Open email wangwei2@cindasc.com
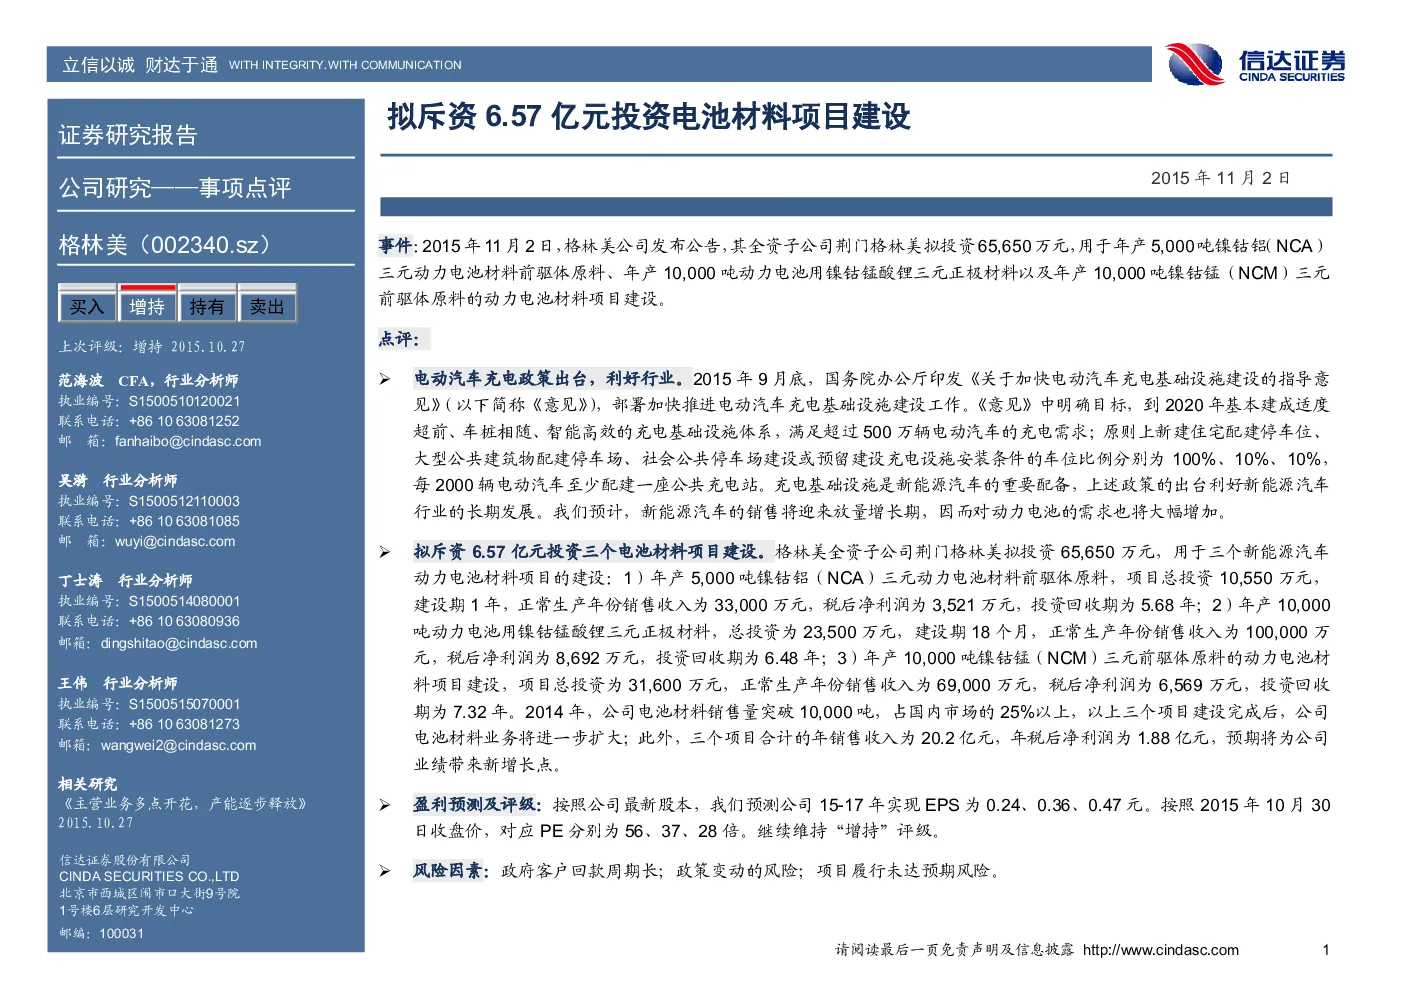 [178, 745]
